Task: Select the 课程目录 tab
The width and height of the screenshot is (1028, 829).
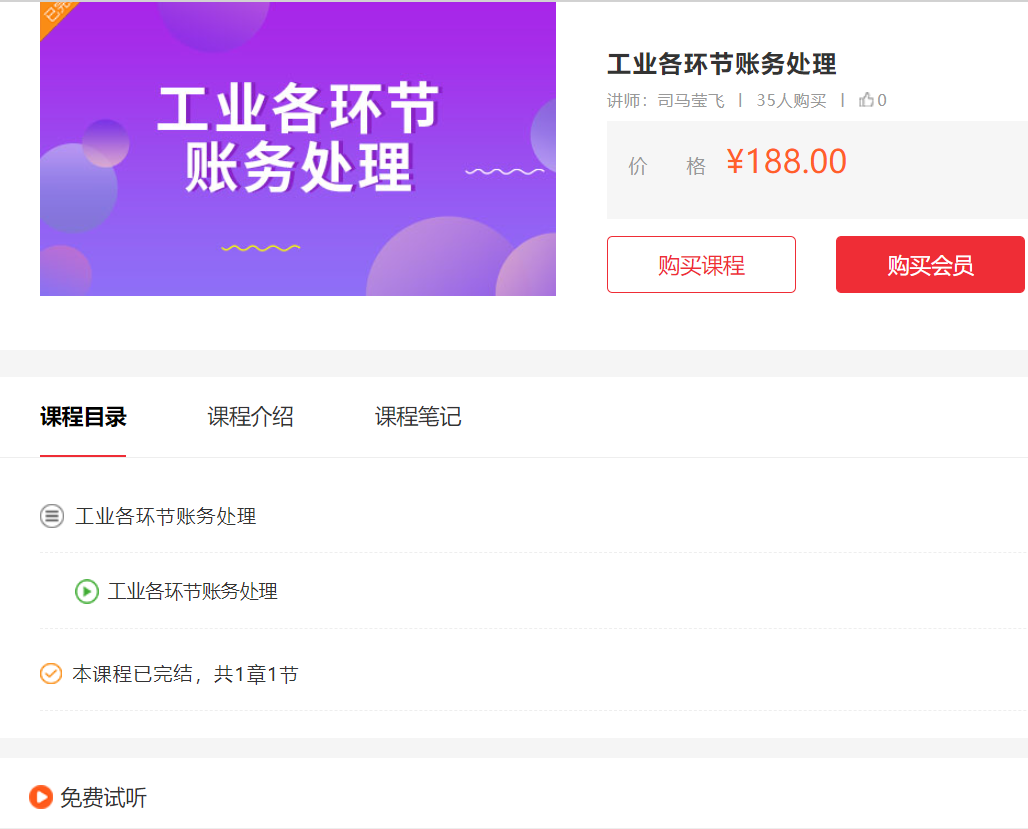Action: coord(82,417)
